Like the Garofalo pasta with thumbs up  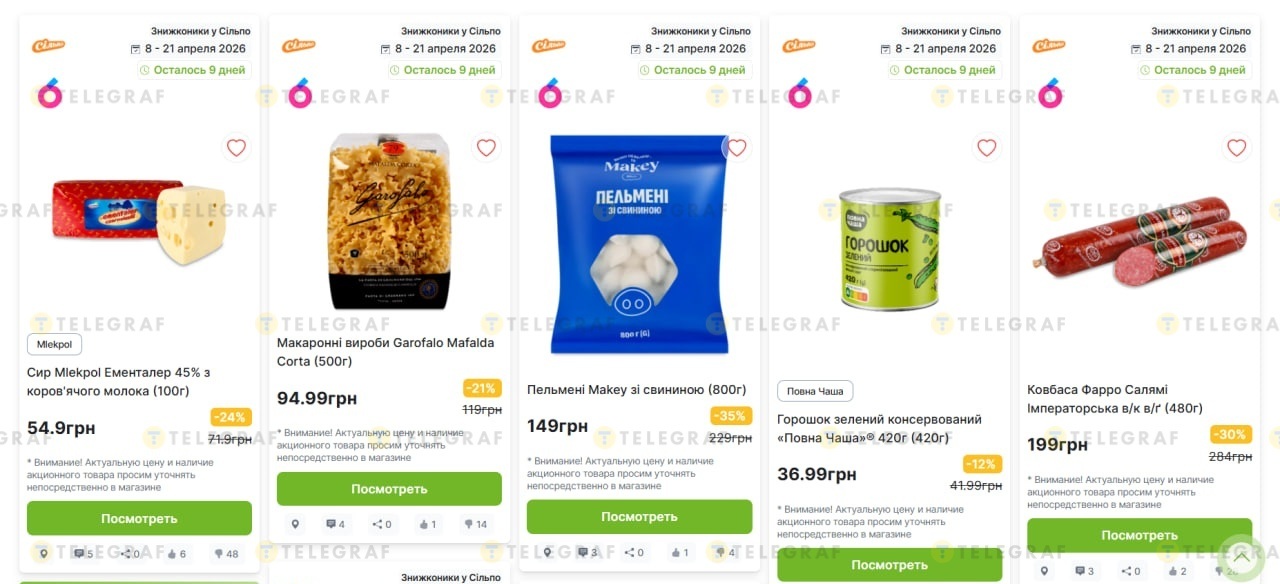pyautogui.click(x=427, y=524)
